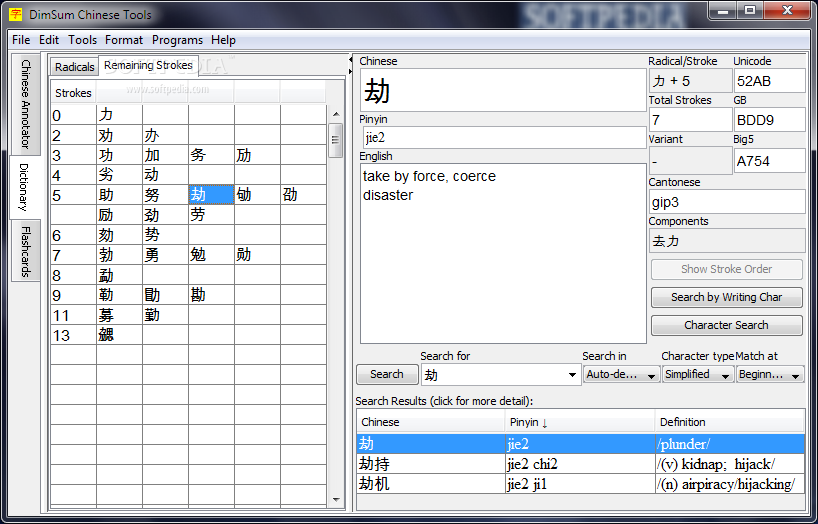Click the Total Strokes field showing 7
The image size is (818, 524).
[x=691, y=120]
